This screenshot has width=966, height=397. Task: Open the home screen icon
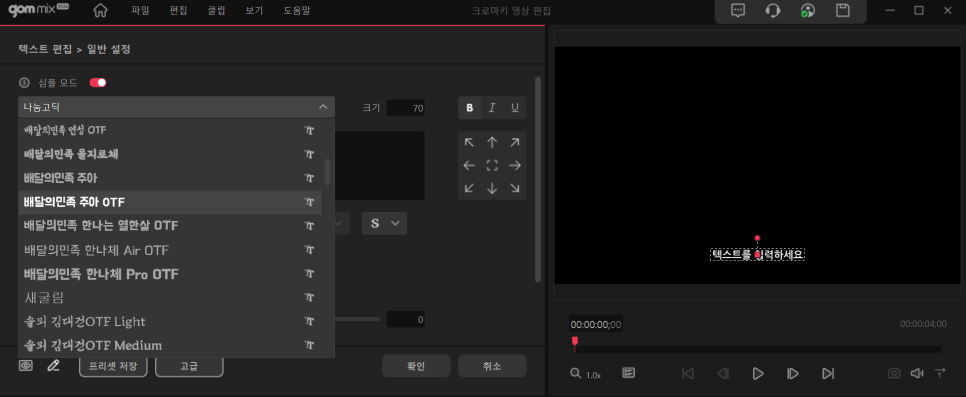click(x=100, y=10)
